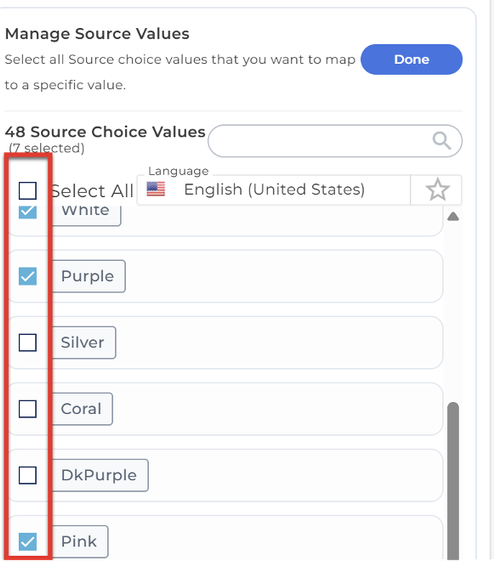Image resolution: width=495 pixels, height=561 pixels.
Task: Enable the Coral checkbox
Action: [28, 409]
